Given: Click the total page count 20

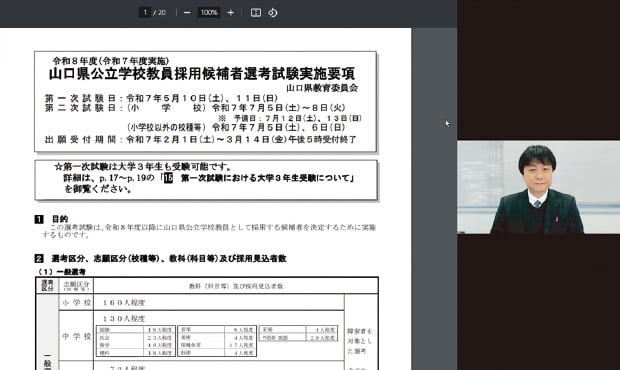Looking at the screenshot, I should coord(162,13).
